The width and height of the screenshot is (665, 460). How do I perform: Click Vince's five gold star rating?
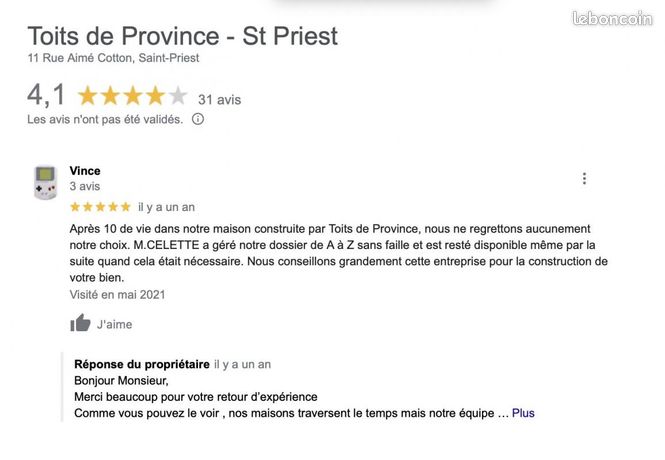101,207
